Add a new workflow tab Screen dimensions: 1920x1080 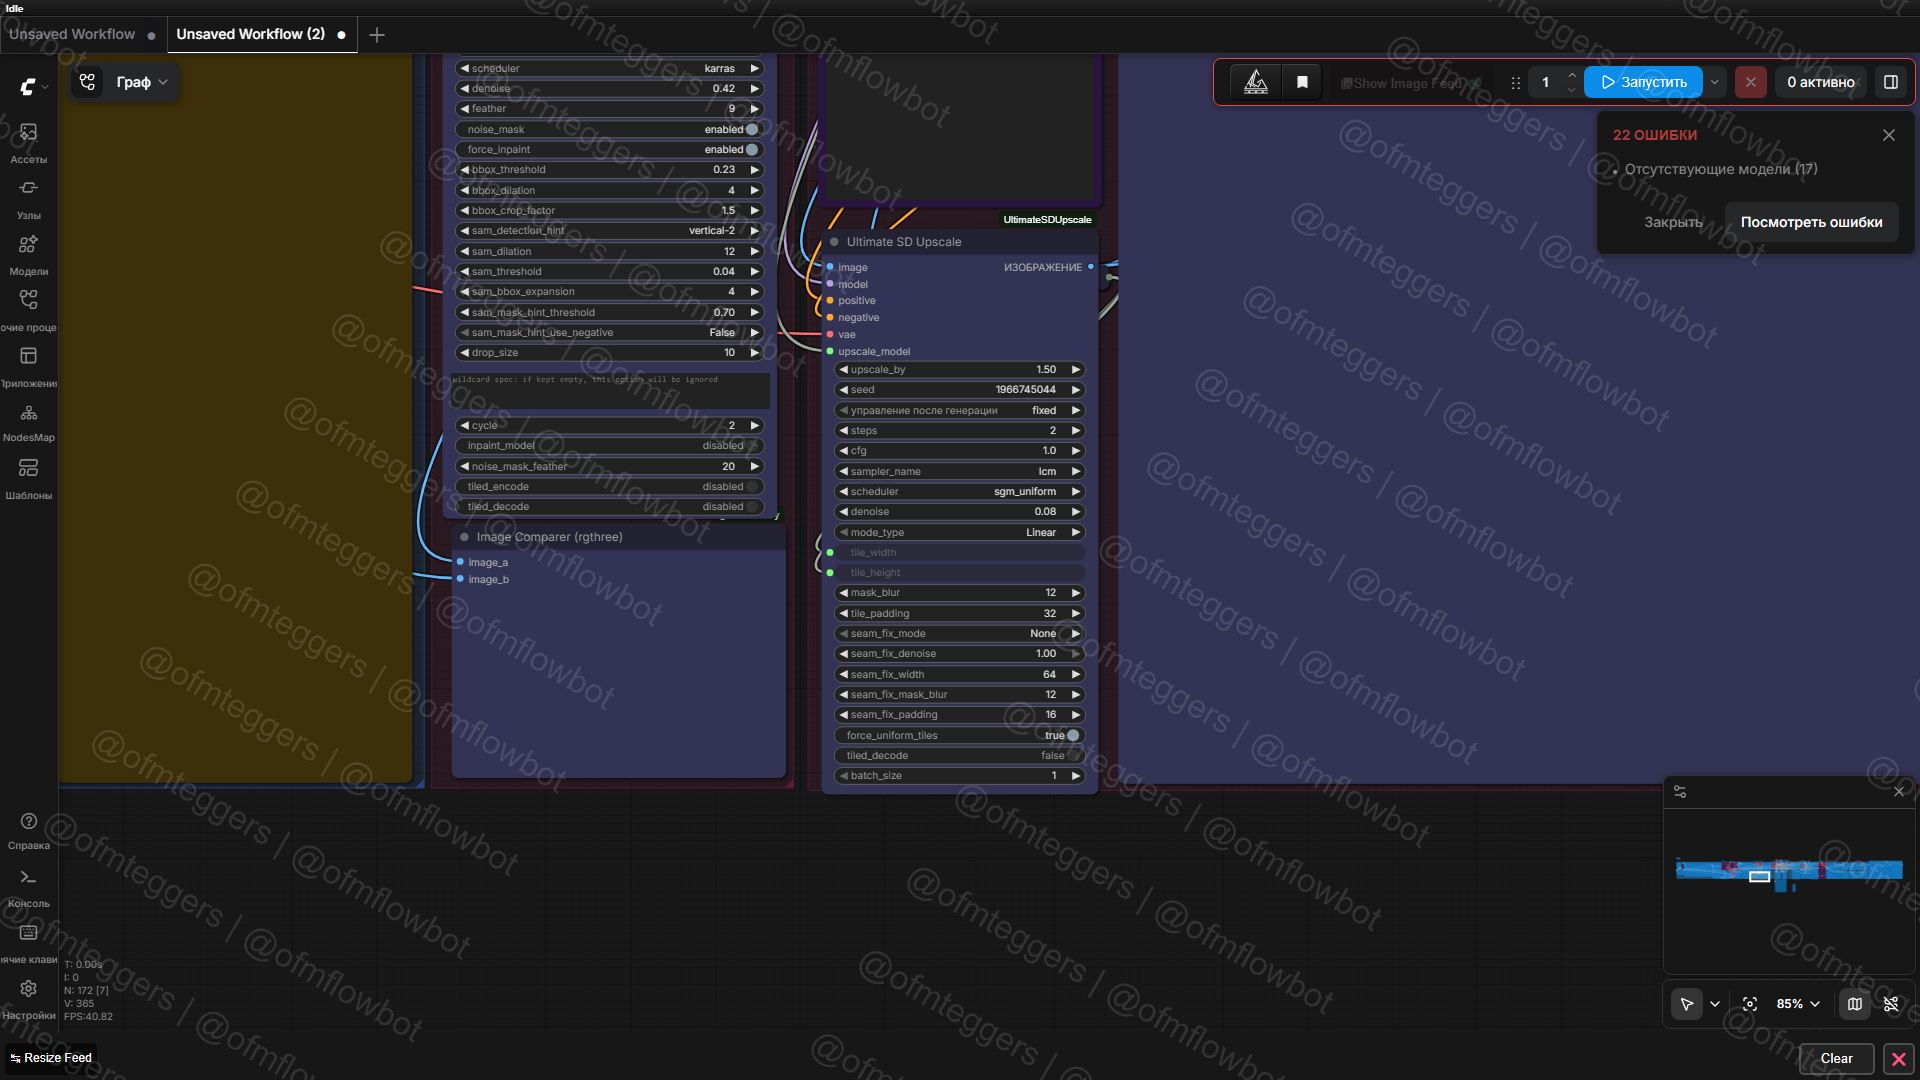[x=377, y=35]
